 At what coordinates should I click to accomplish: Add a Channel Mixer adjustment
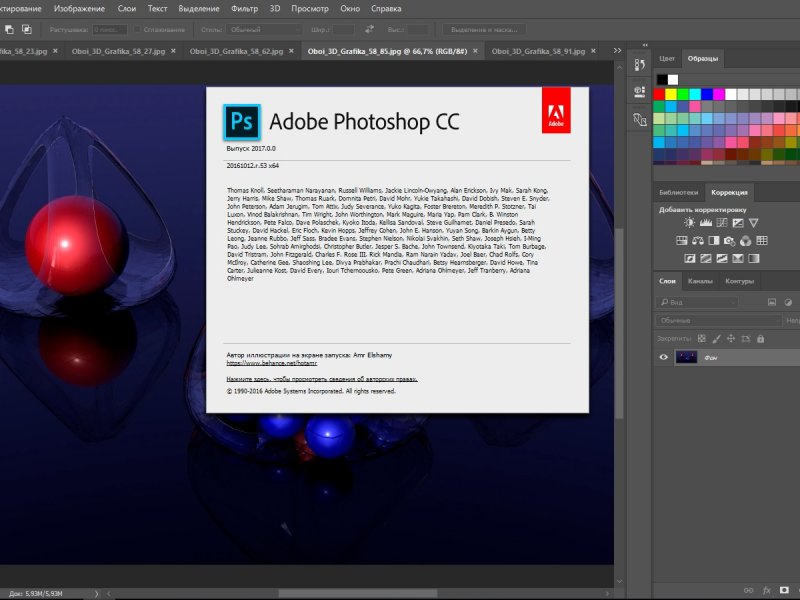click(x=746, y=241)
